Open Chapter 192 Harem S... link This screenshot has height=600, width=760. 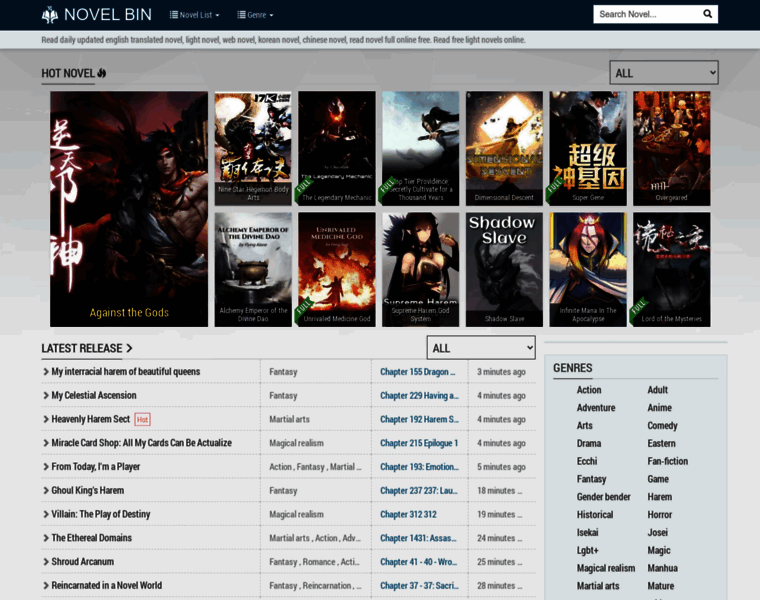coord(419,419)
